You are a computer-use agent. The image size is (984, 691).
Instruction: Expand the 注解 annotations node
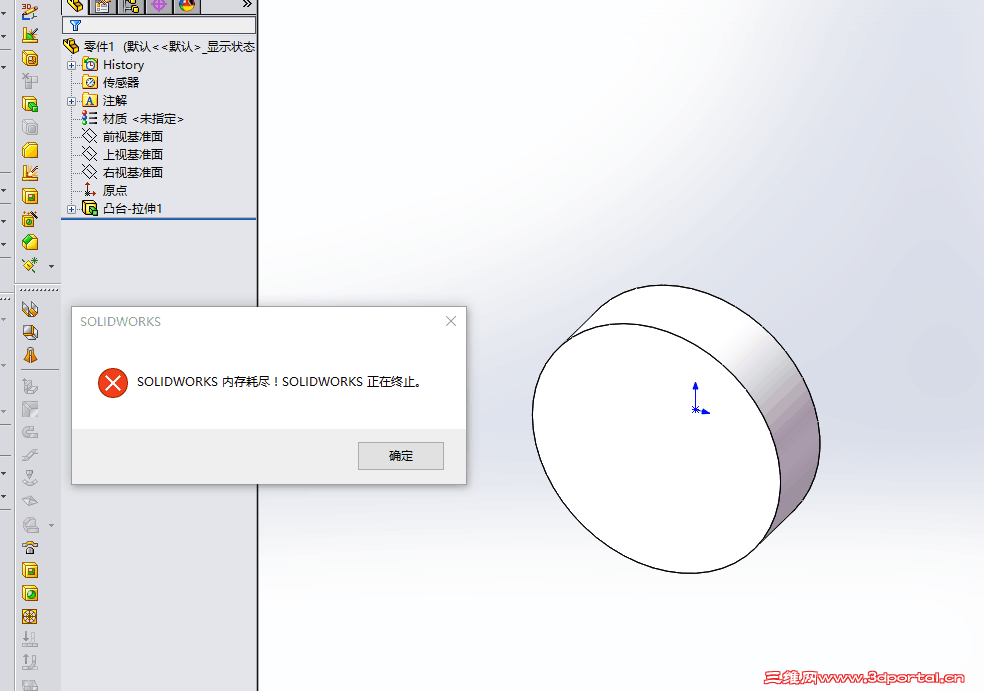click(72, 100)
